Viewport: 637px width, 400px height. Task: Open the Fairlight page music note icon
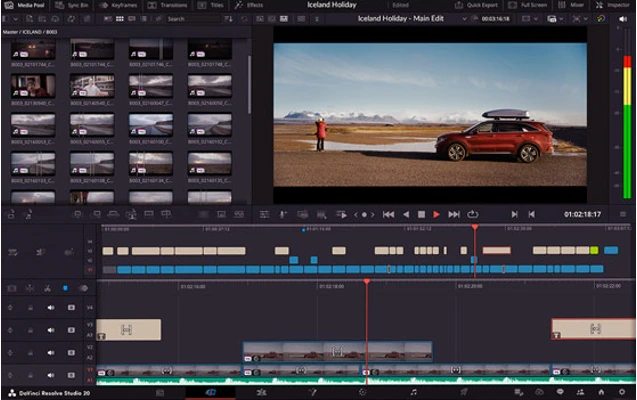pyautogui.click(x=413, y=392)
